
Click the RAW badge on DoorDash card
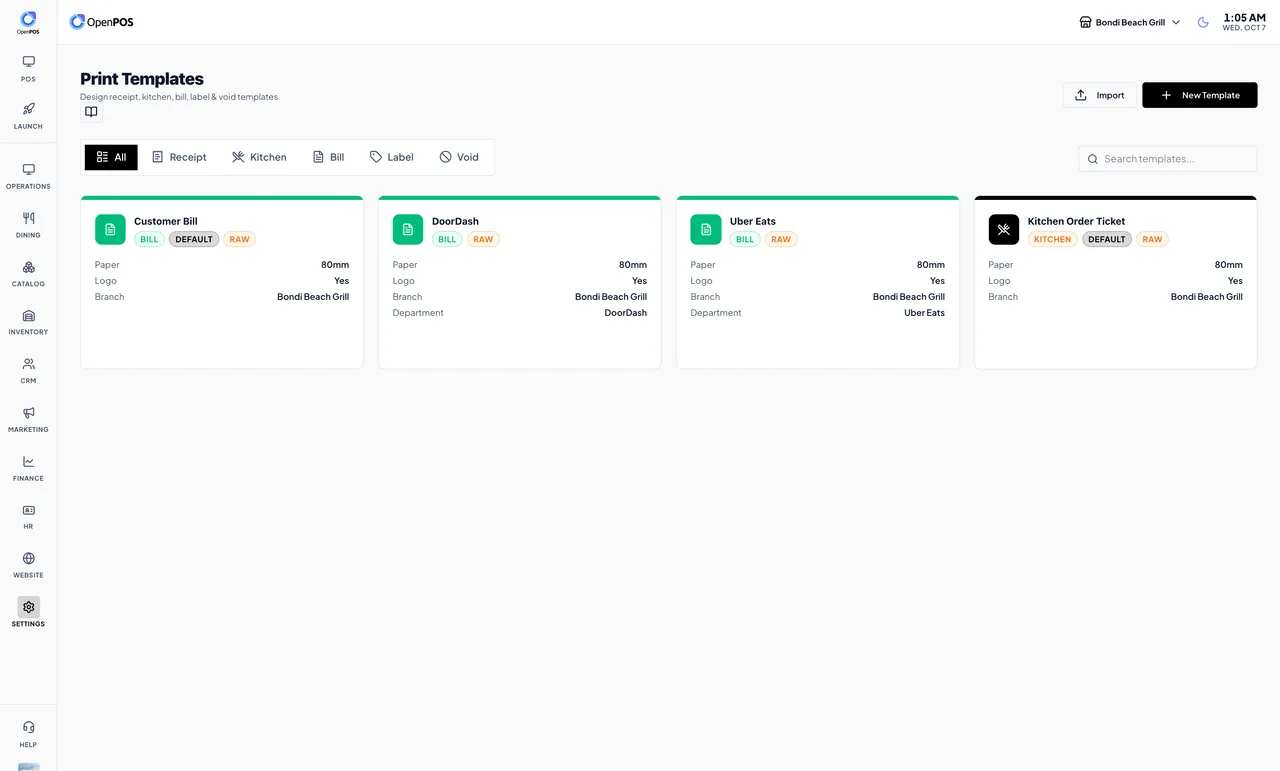click(483, 239)
